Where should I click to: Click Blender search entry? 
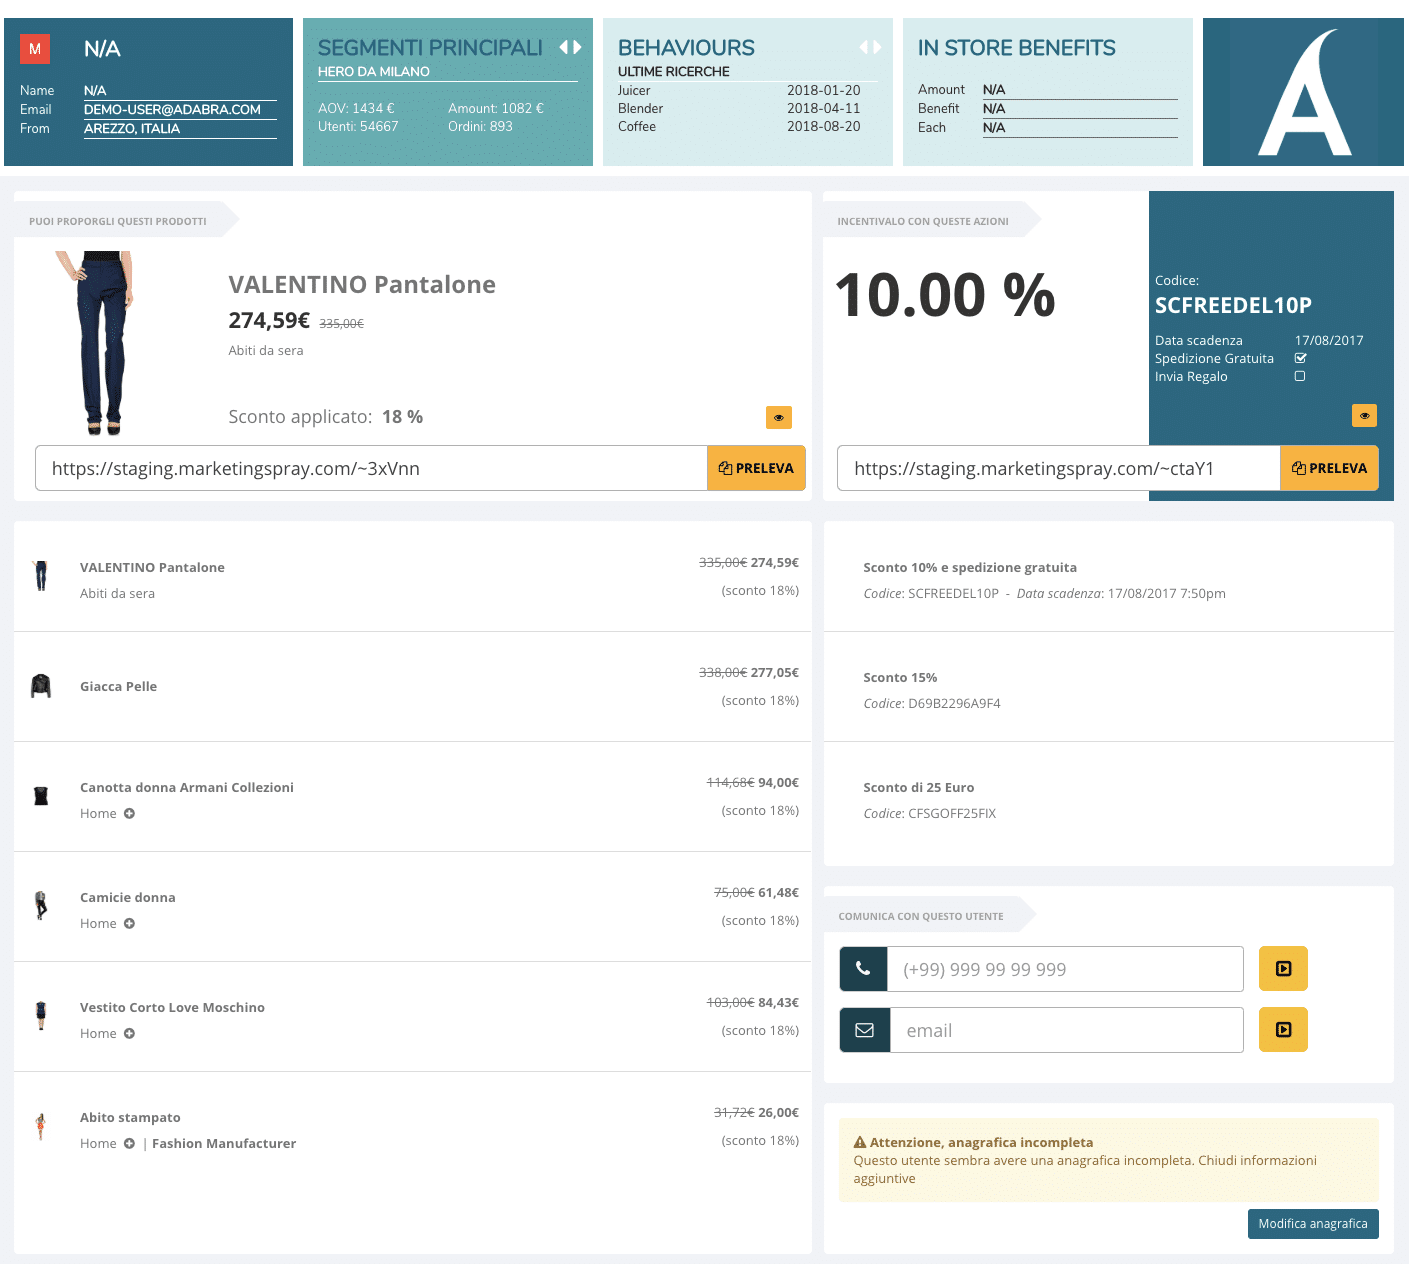coord(640,108)
